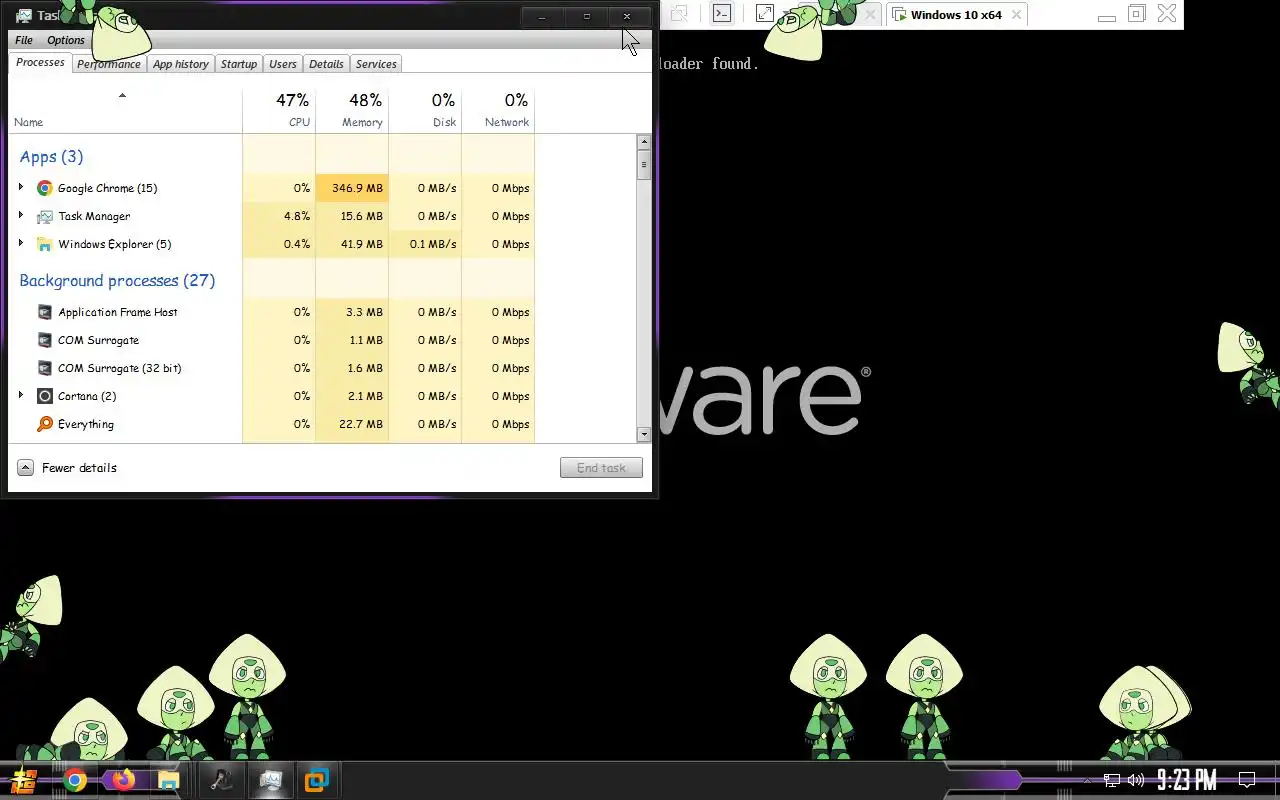Click the Application Frame Host process icon
Viewport: 1280px width, 800px height.
(x=44, y=312)
